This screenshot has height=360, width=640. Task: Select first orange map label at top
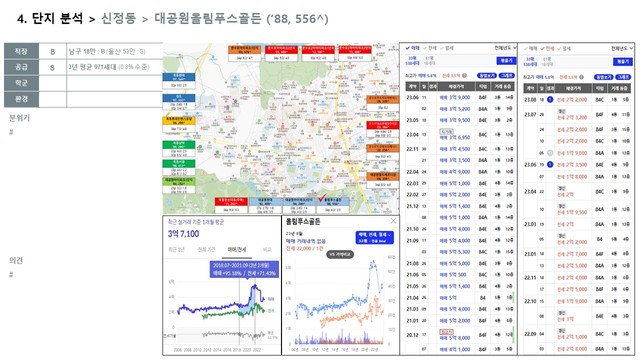(x=244, y=53)
